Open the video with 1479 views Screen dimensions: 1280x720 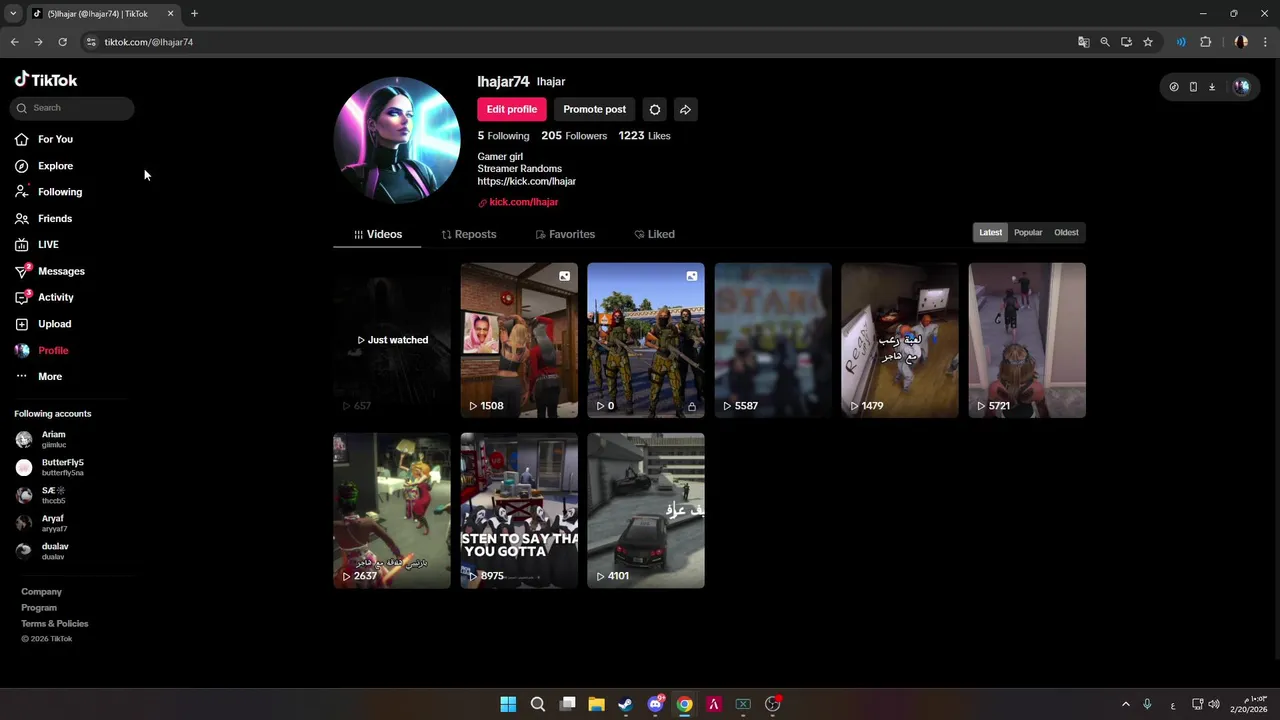(x=900, y=340)
